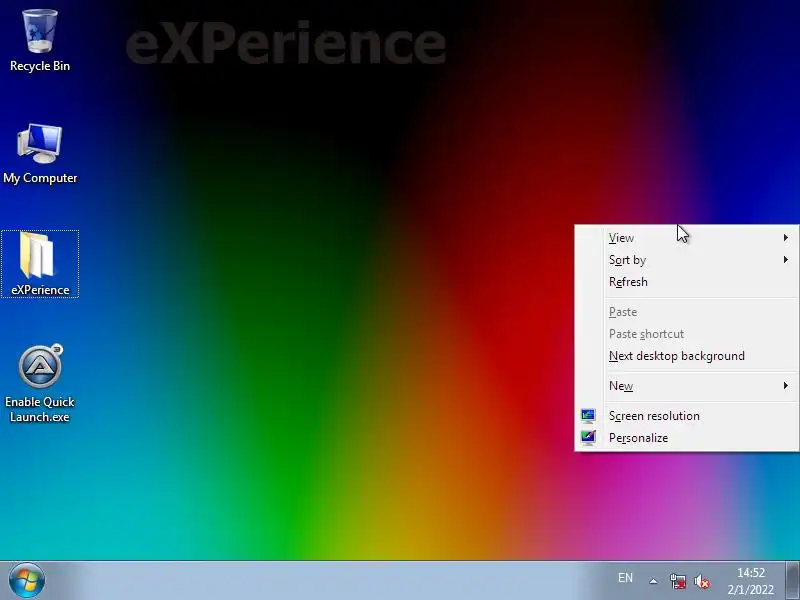Click the greyed-out Paste entry
The image size is (800, 600).
[x=687, y=312]
